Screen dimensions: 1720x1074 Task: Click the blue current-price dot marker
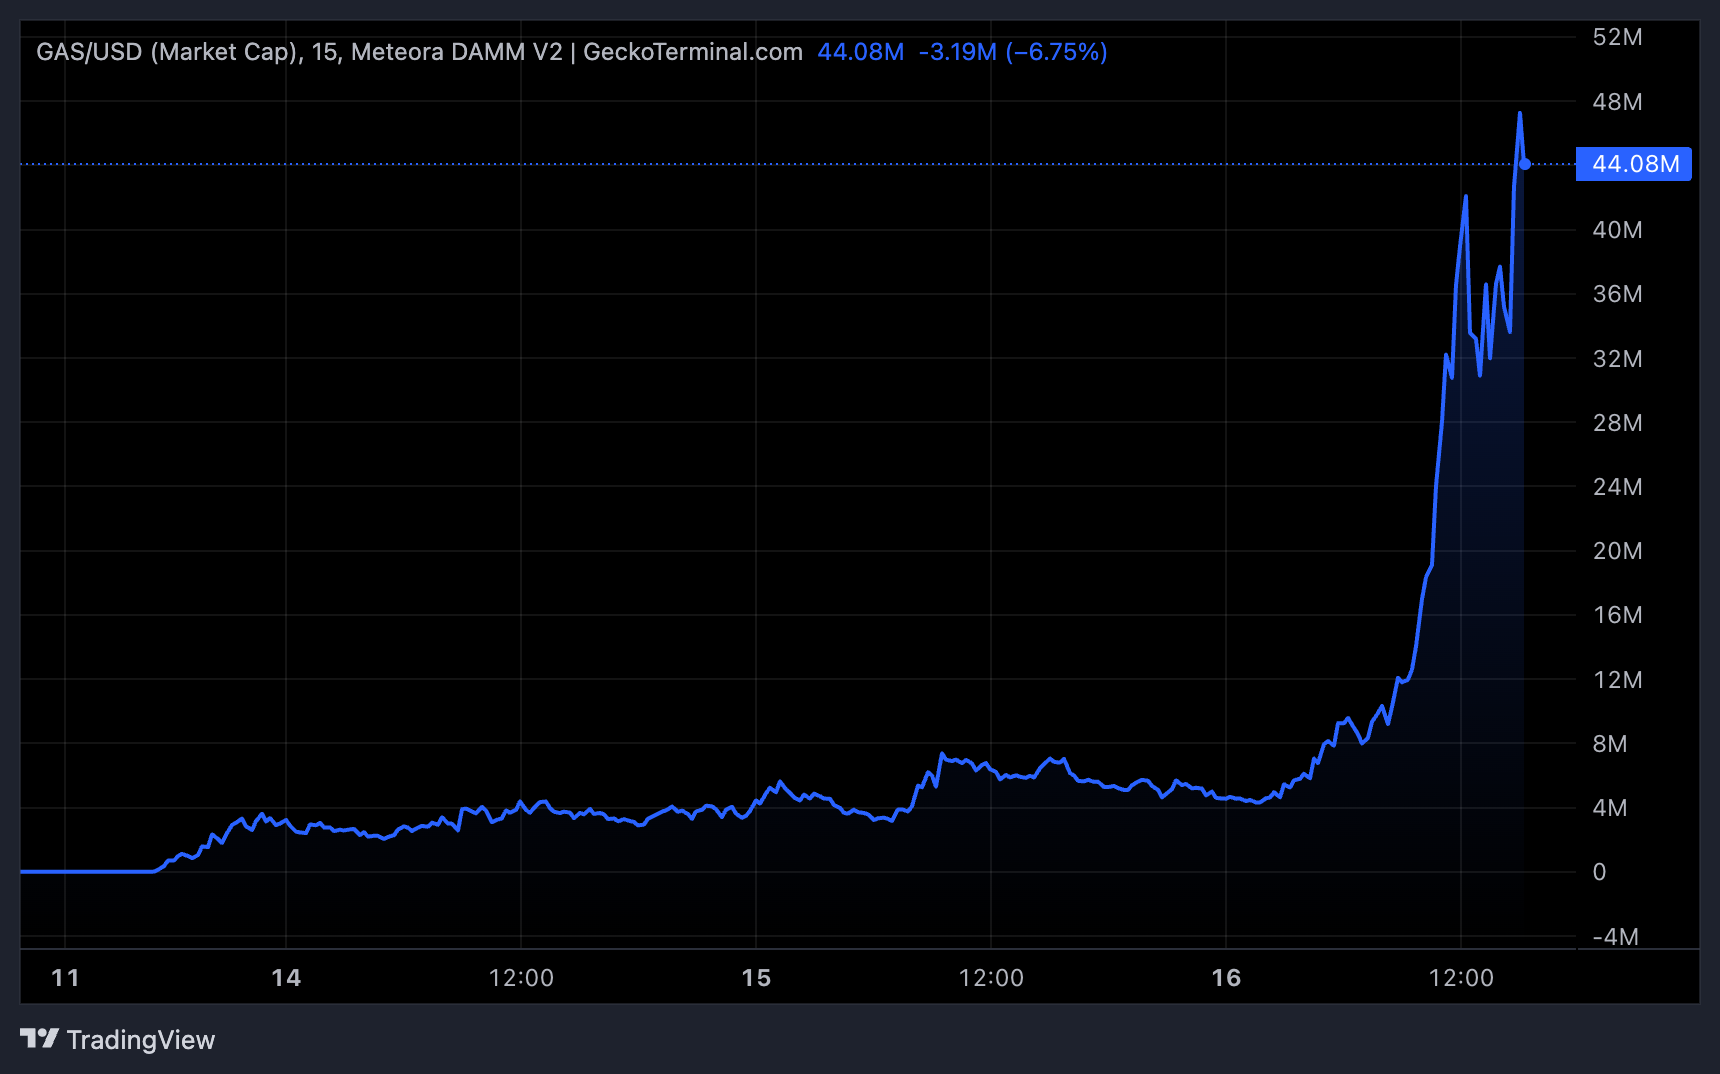[1524, 162]
